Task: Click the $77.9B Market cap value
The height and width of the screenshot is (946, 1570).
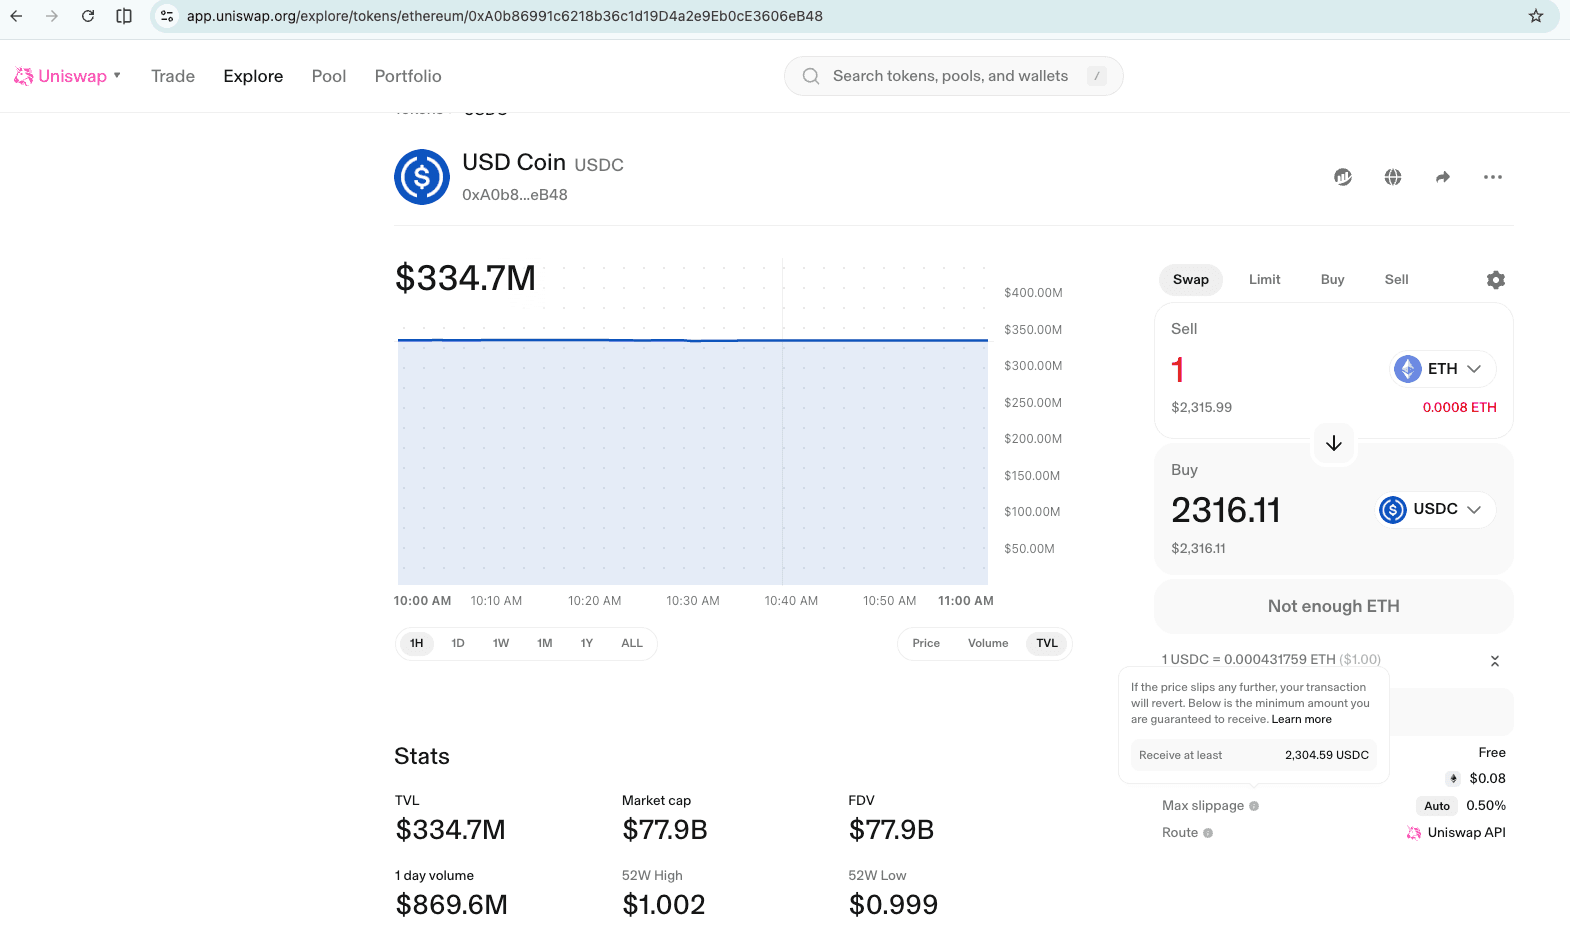Action: pos(665,830)
